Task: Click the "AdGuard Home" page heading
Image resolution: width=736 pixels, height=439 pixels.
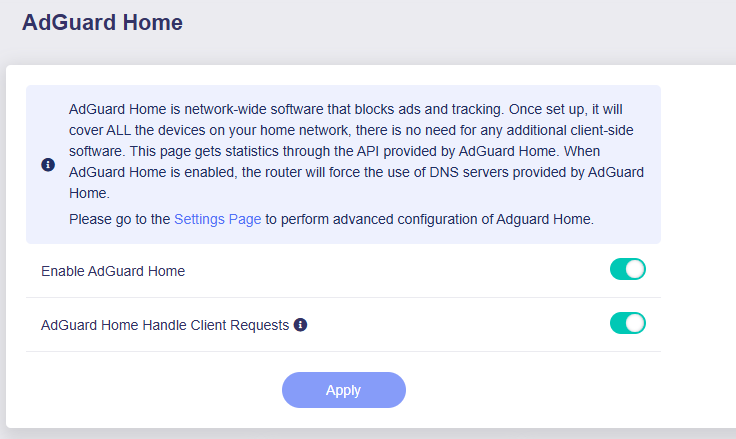Action: pos(102,23)
